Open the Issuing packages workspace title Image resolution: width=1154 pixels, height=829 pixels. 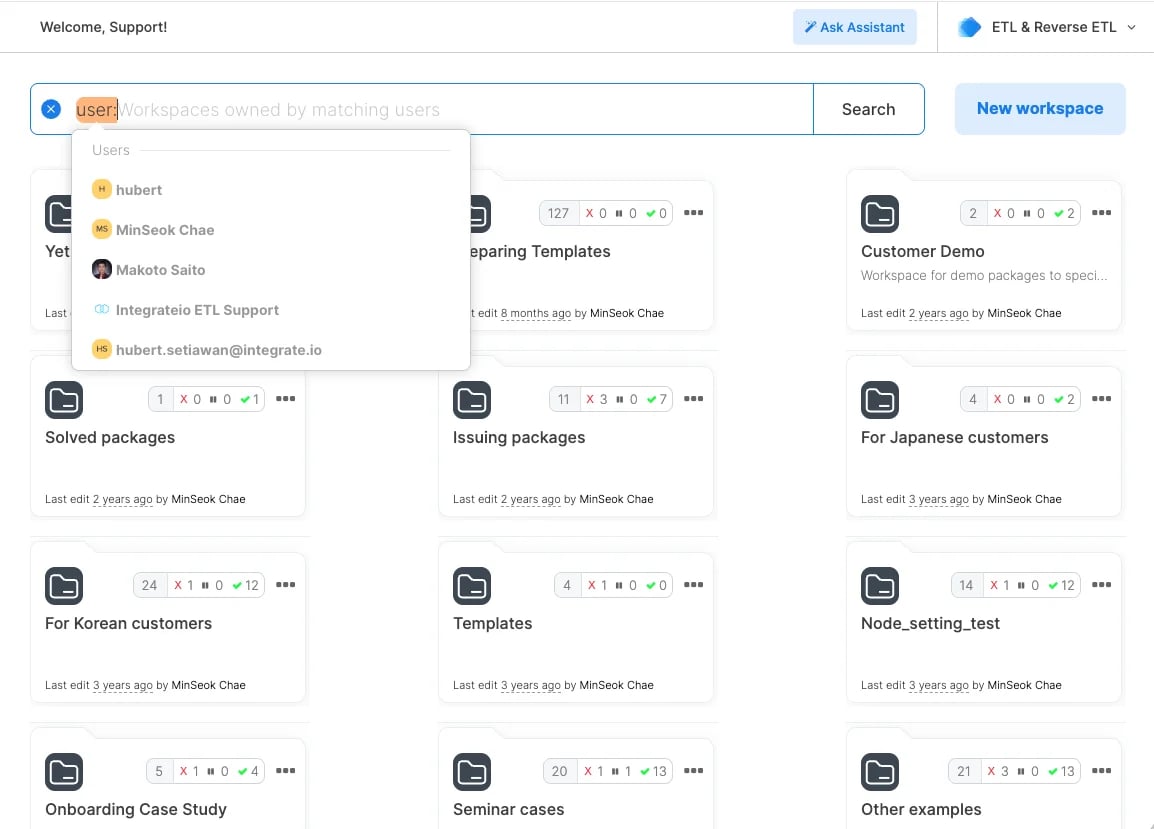point(519,437)
